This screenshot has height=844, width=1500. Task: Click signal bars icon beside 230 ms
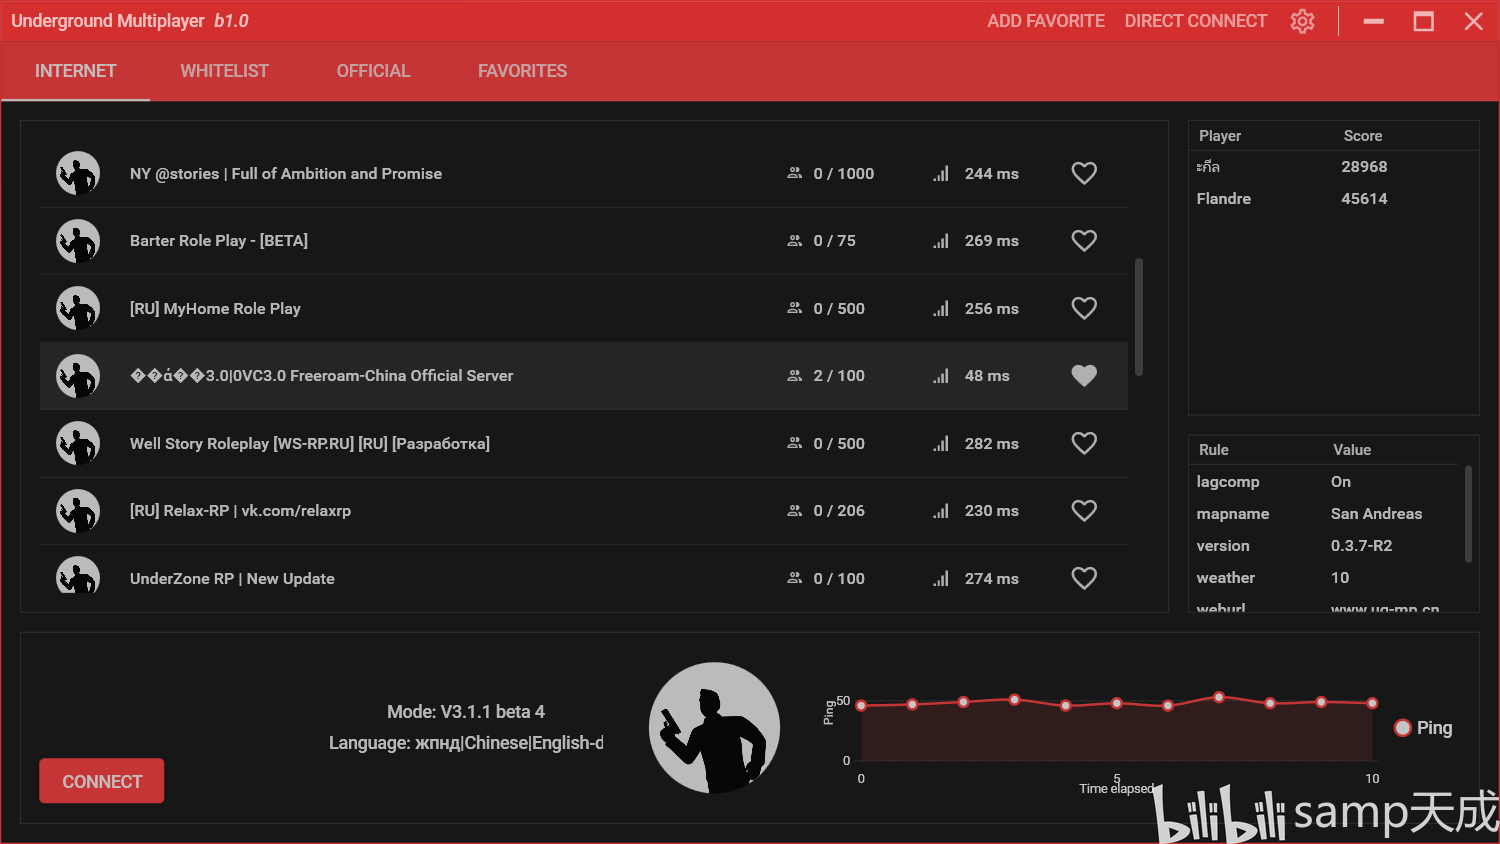coord(941,511)
